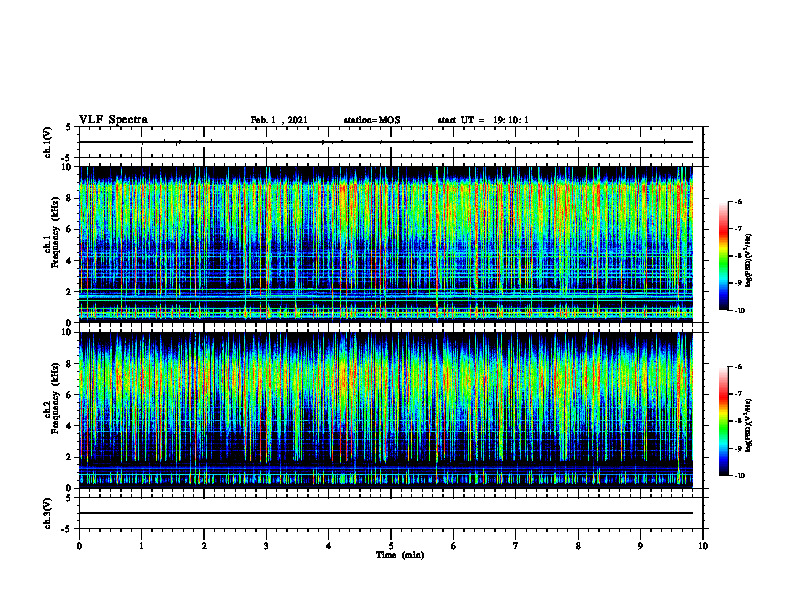Image resolution: width=792 pixels, height=612 pixels.
Task: Click the ch.1 voltage trace line
Action: click(386, 142)
